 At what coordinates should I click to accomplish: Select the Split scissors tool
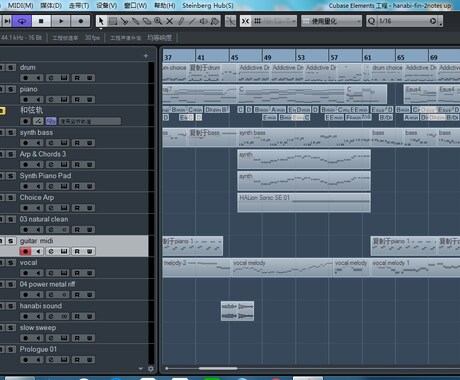pyautogui.click(x=124, y=21)
